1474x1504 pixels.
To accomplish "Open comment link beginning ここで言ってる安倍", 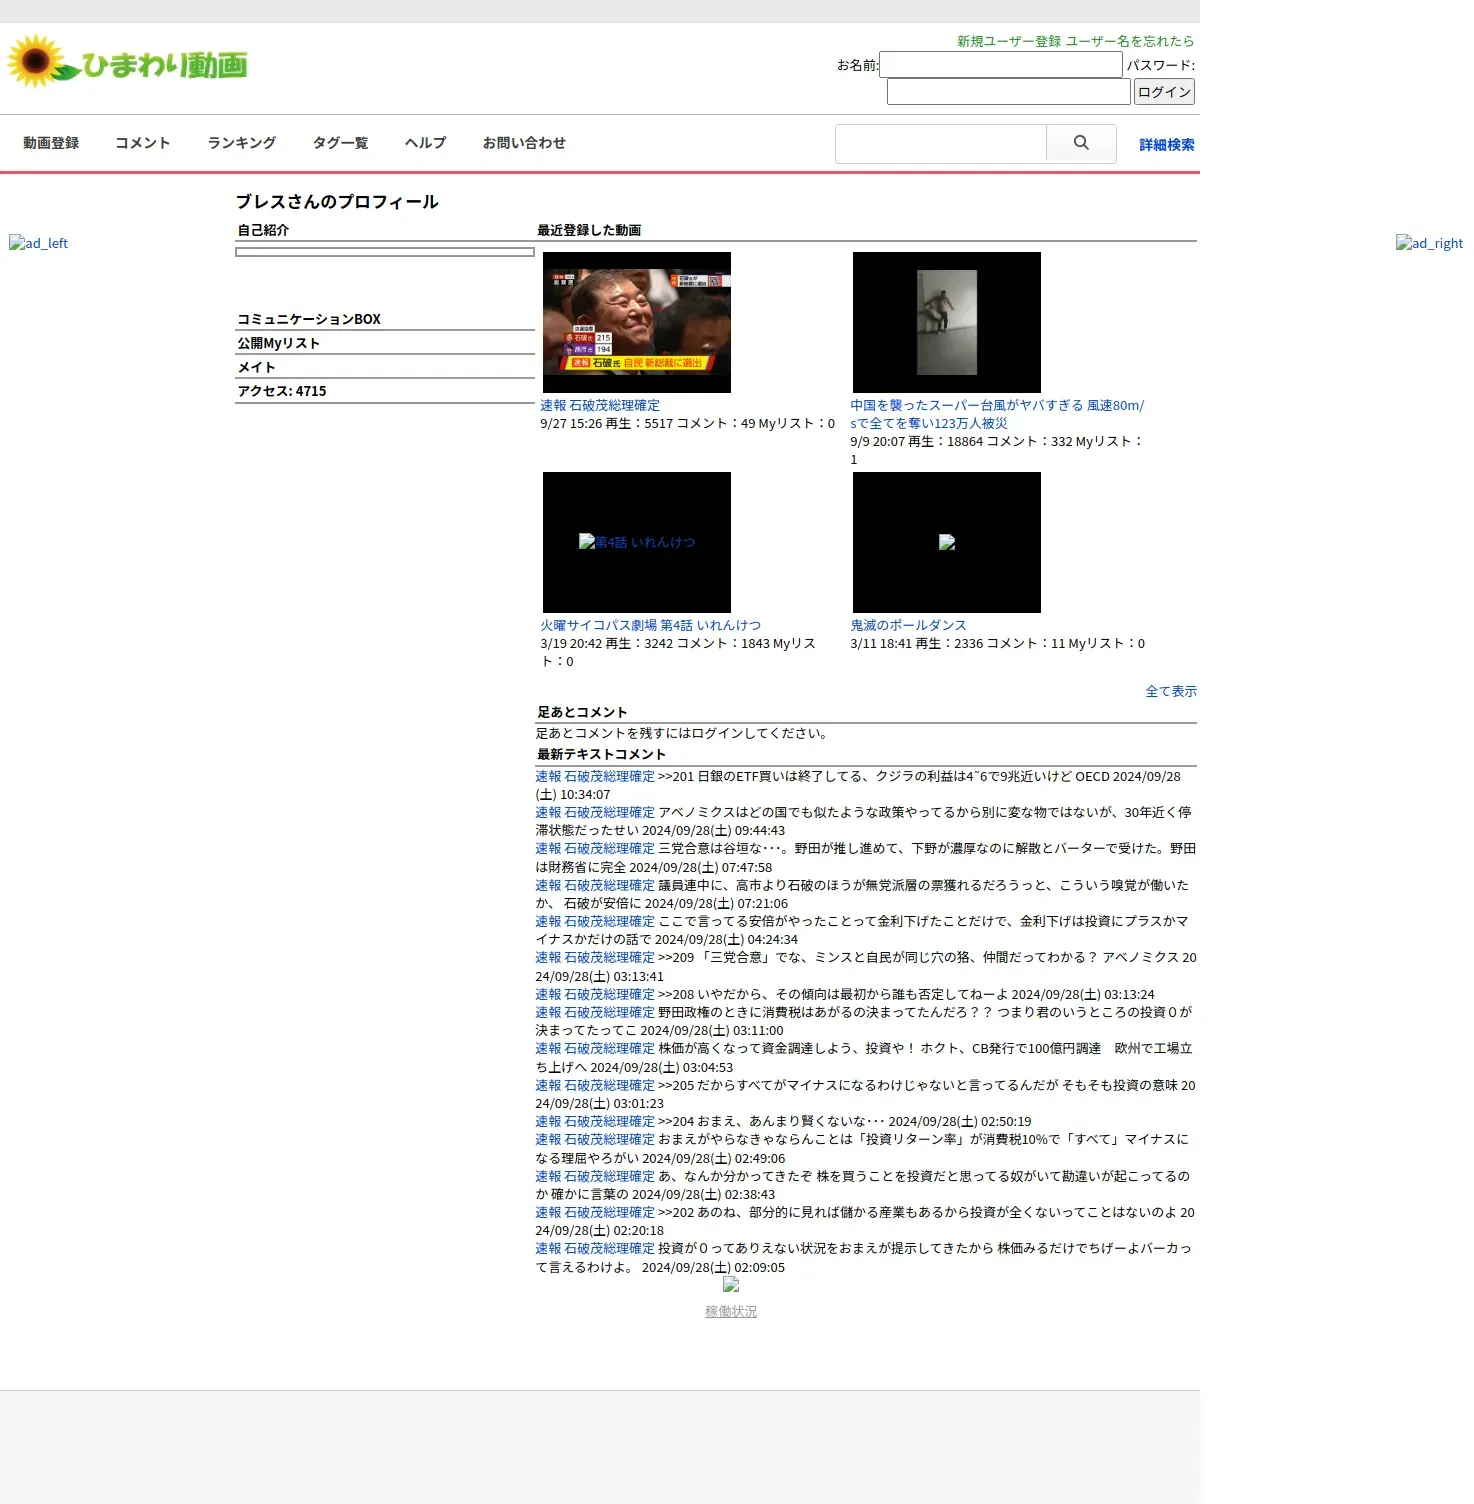I will 595,921.
